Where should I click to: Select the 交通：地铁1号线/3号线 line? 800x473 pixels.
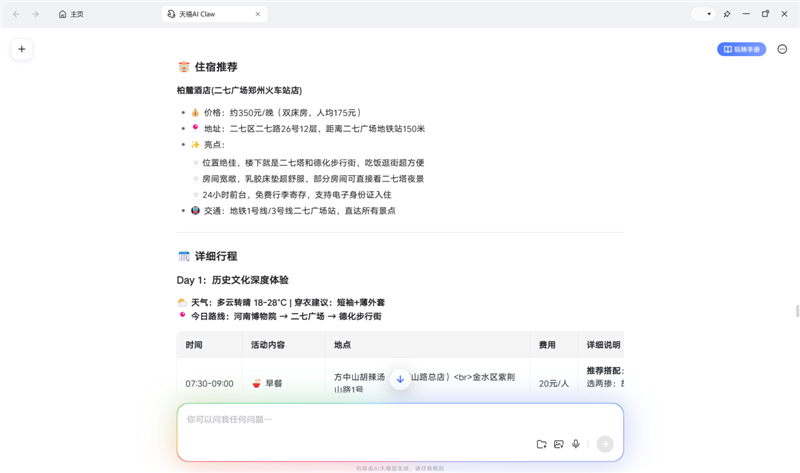(x=293, y=211)
